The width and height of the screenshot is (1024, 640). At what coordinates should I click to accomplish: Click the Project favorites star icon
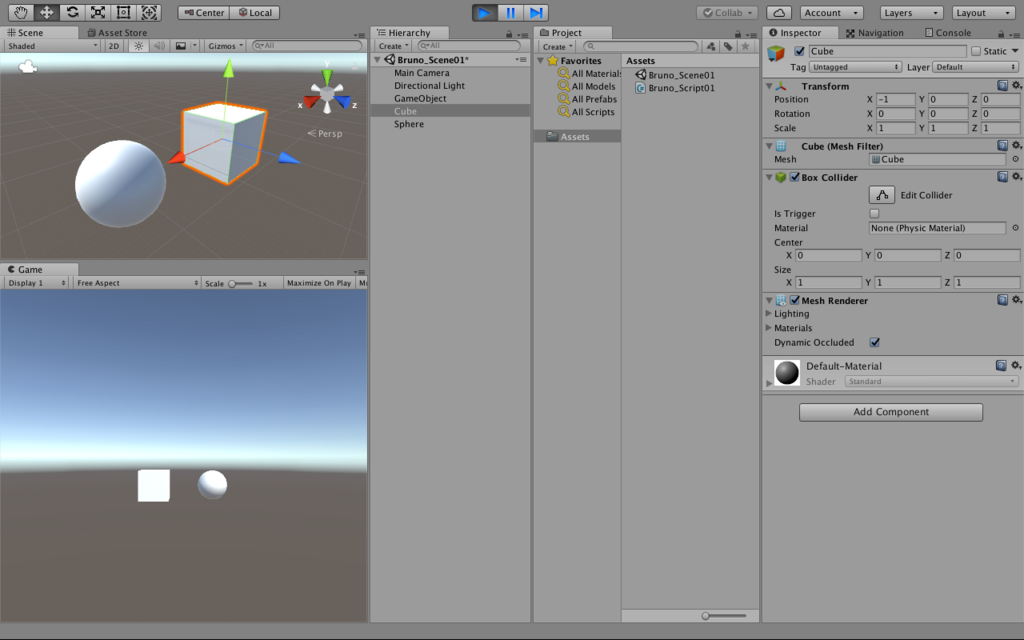745,46
